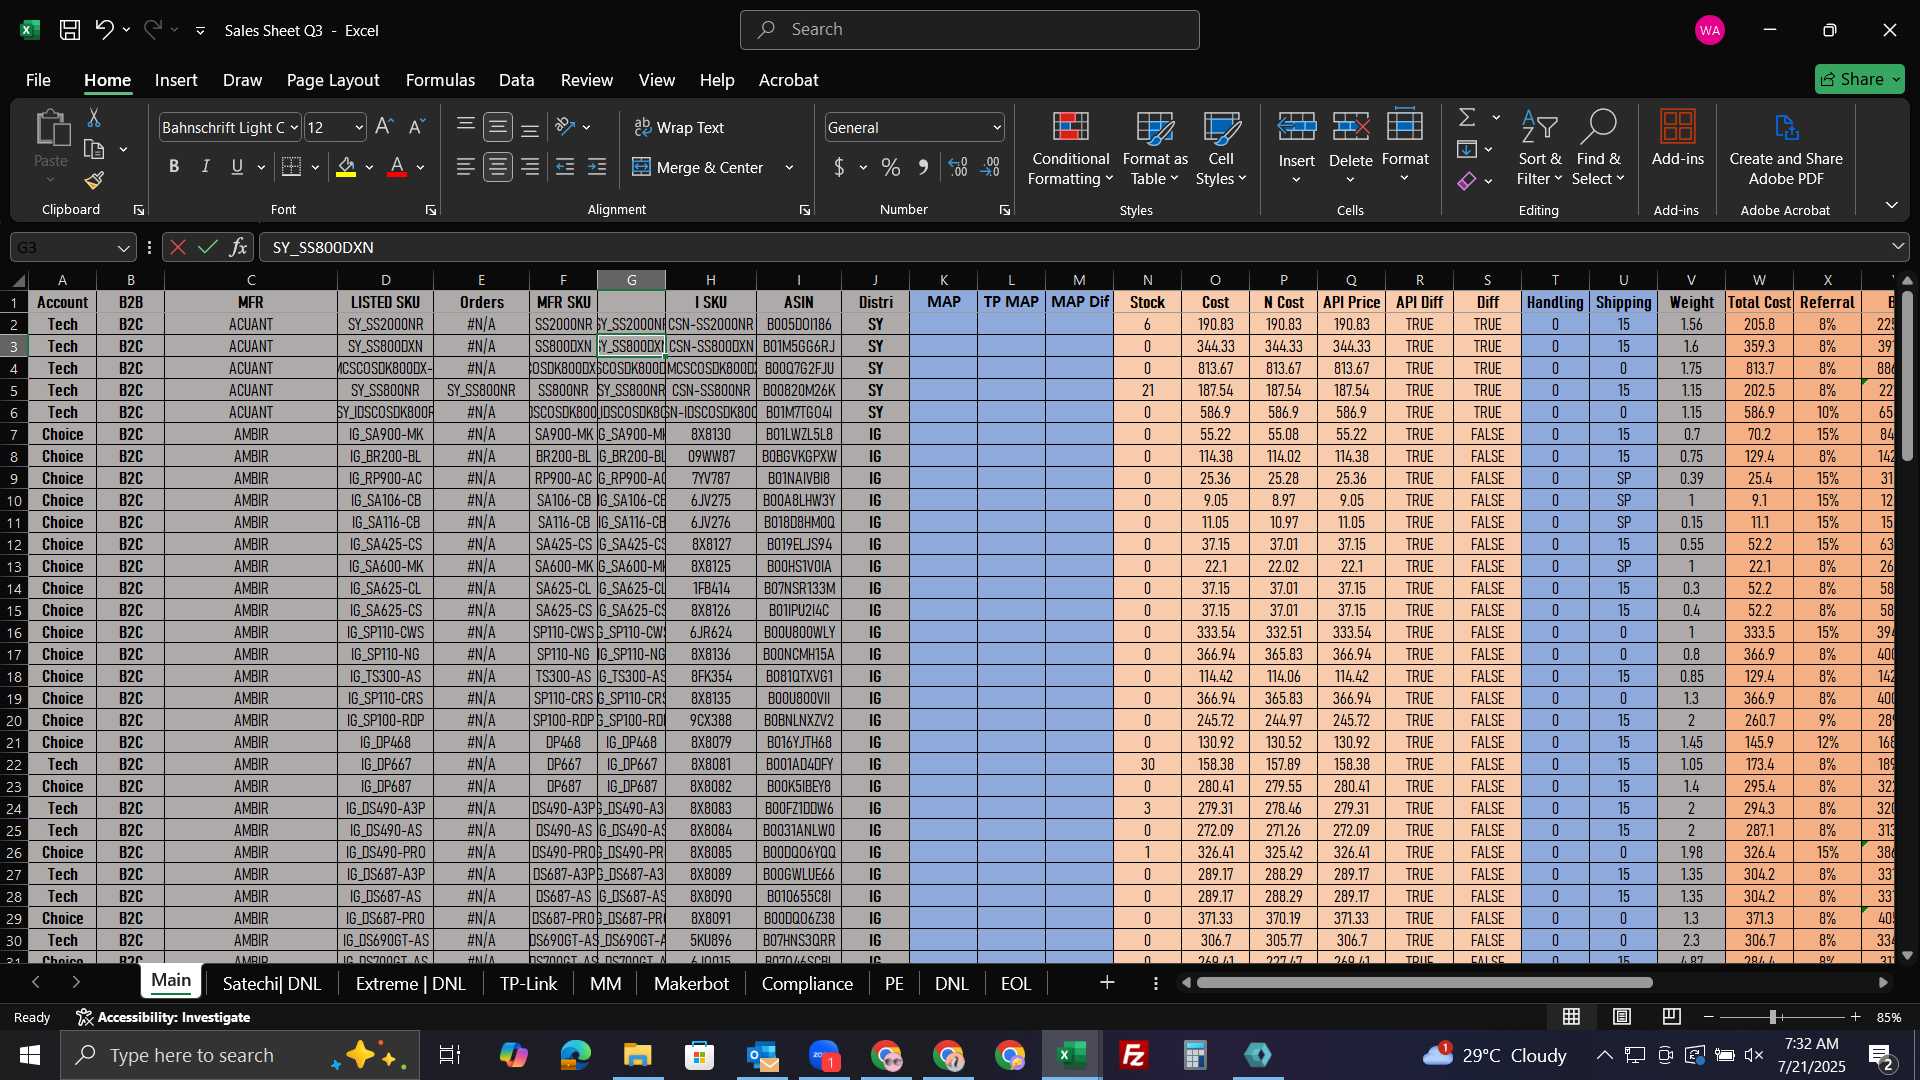Image resolution: width=1920 pixels, height=1080 pixels.
Task: Open the Sort & Filter dropdown
Action: pyautogui.click(x=1539, y=148)
